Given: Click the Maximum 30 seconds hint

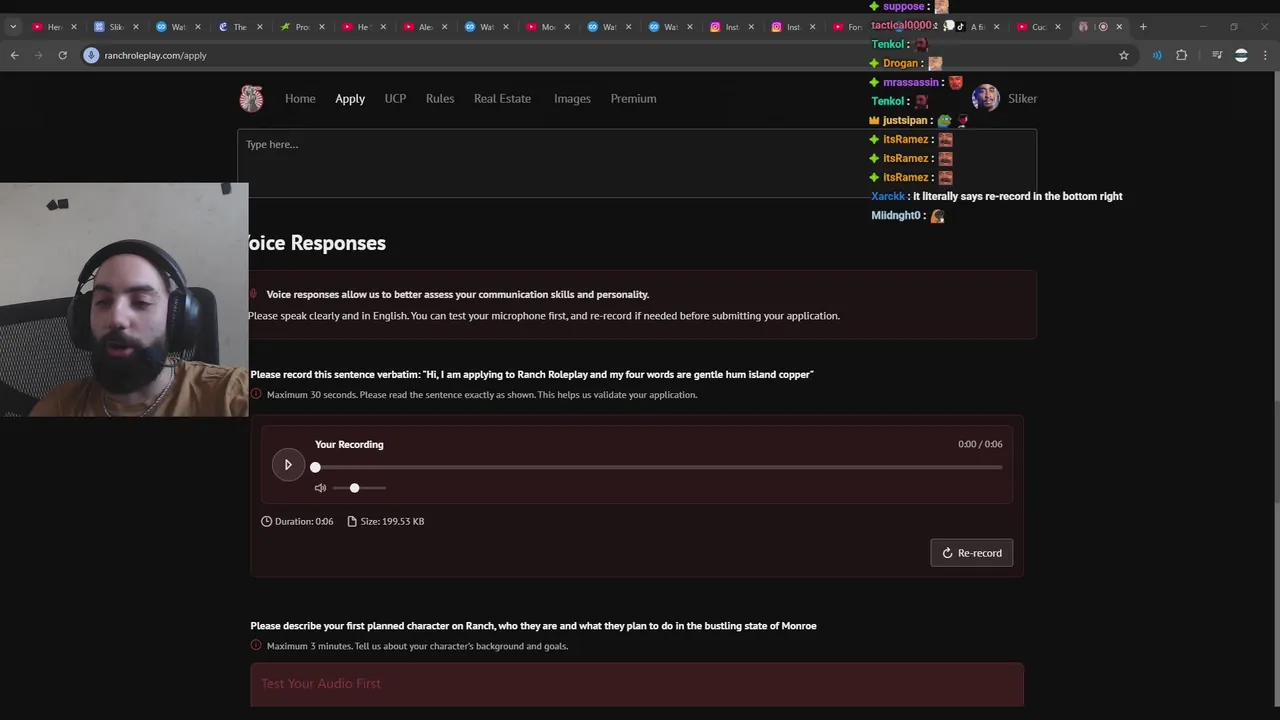Looking at the screenshot, I should (482, 394).
